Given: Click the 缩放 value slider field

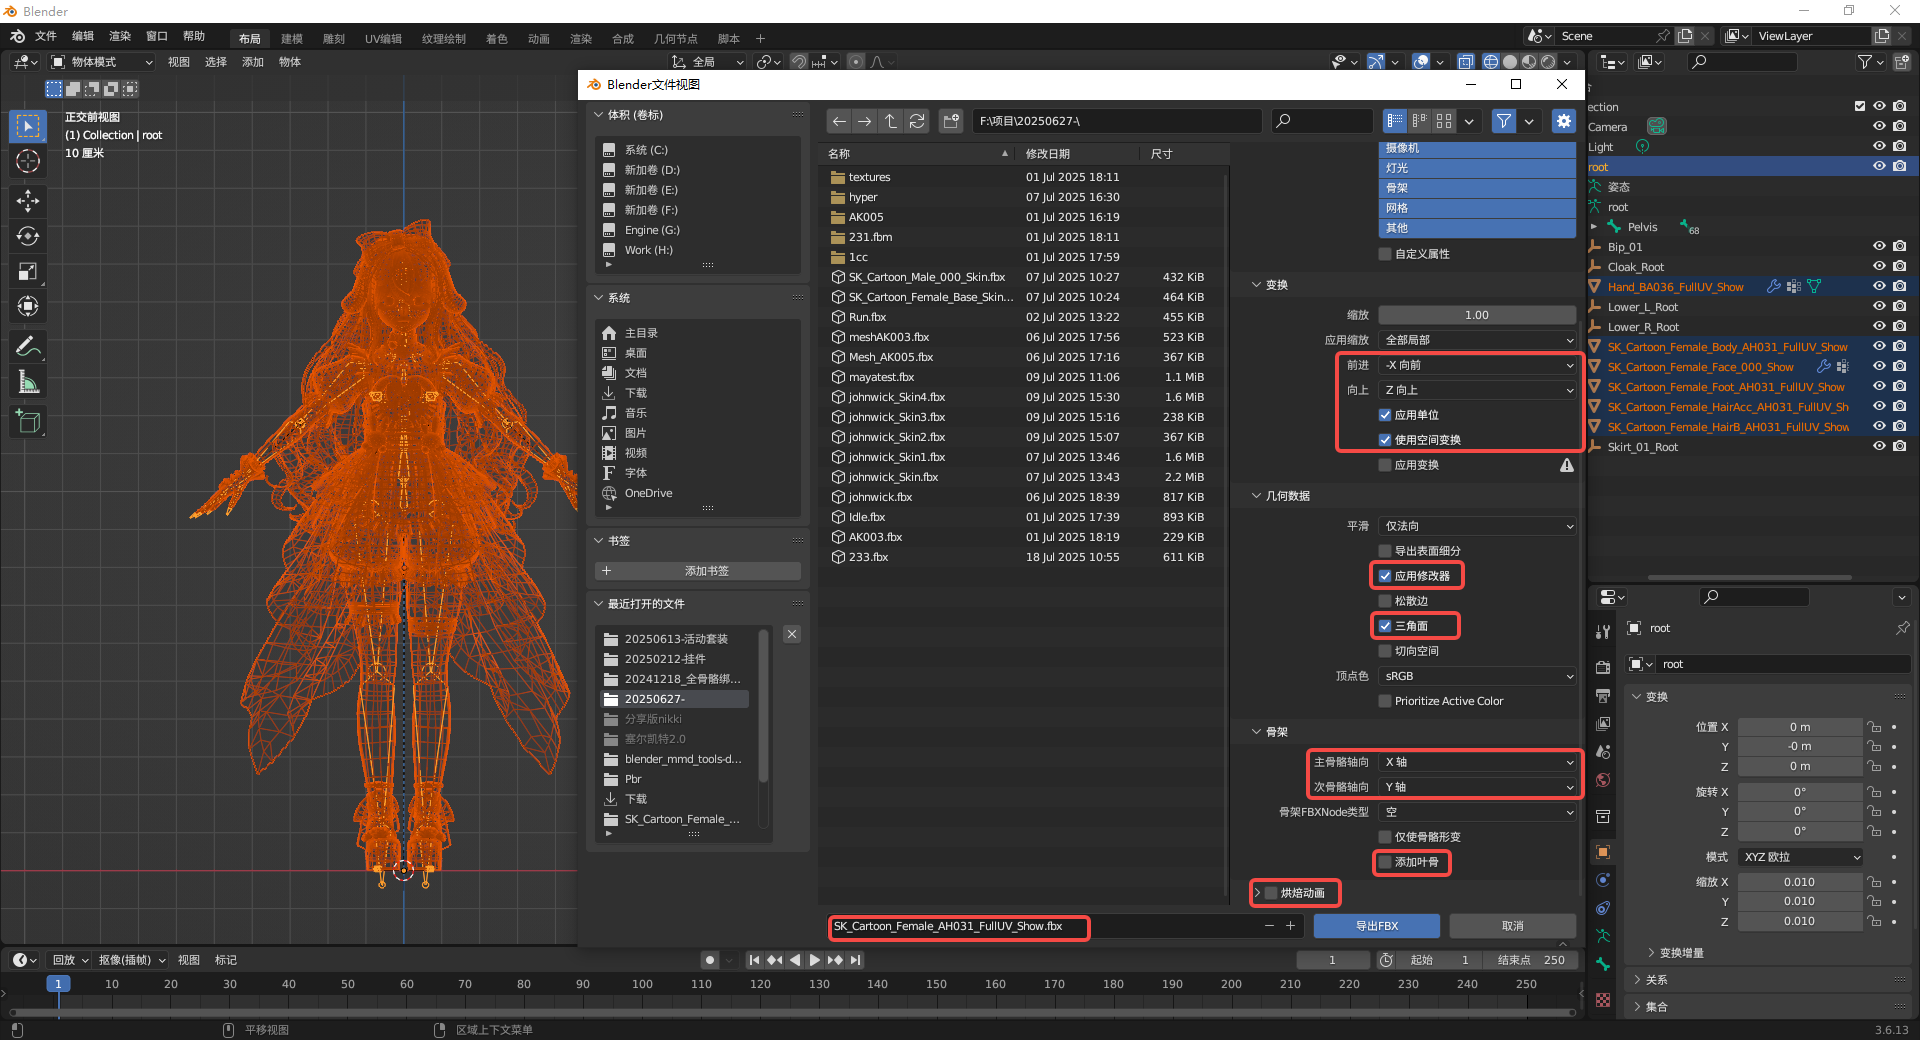Looking at the screenshot, I should [x=1476, y=315].
